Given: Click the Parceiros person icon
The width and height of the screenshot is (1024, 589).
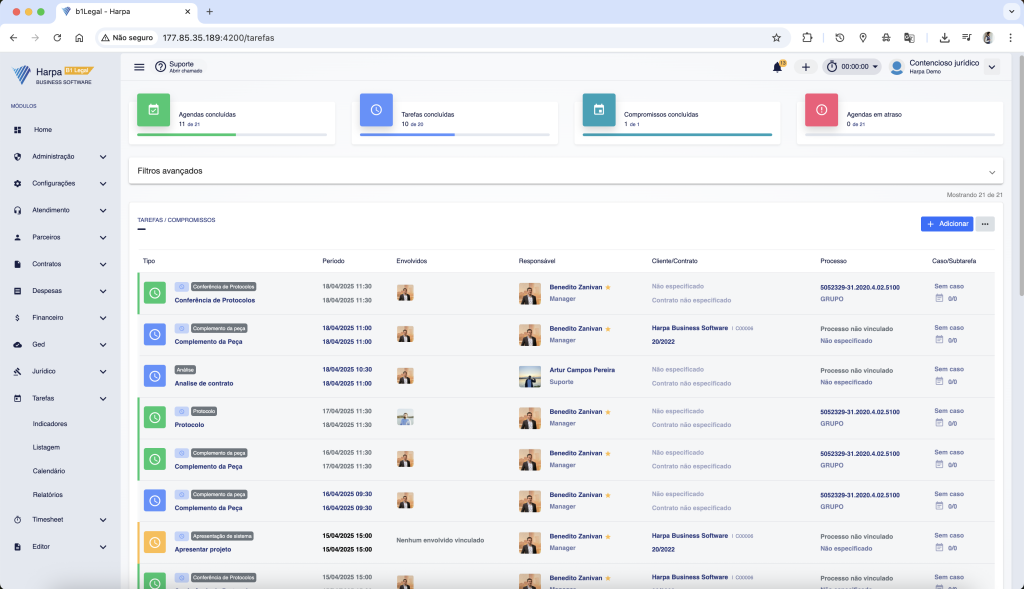Looking at the screenshot, I should (x=18, y=237).
